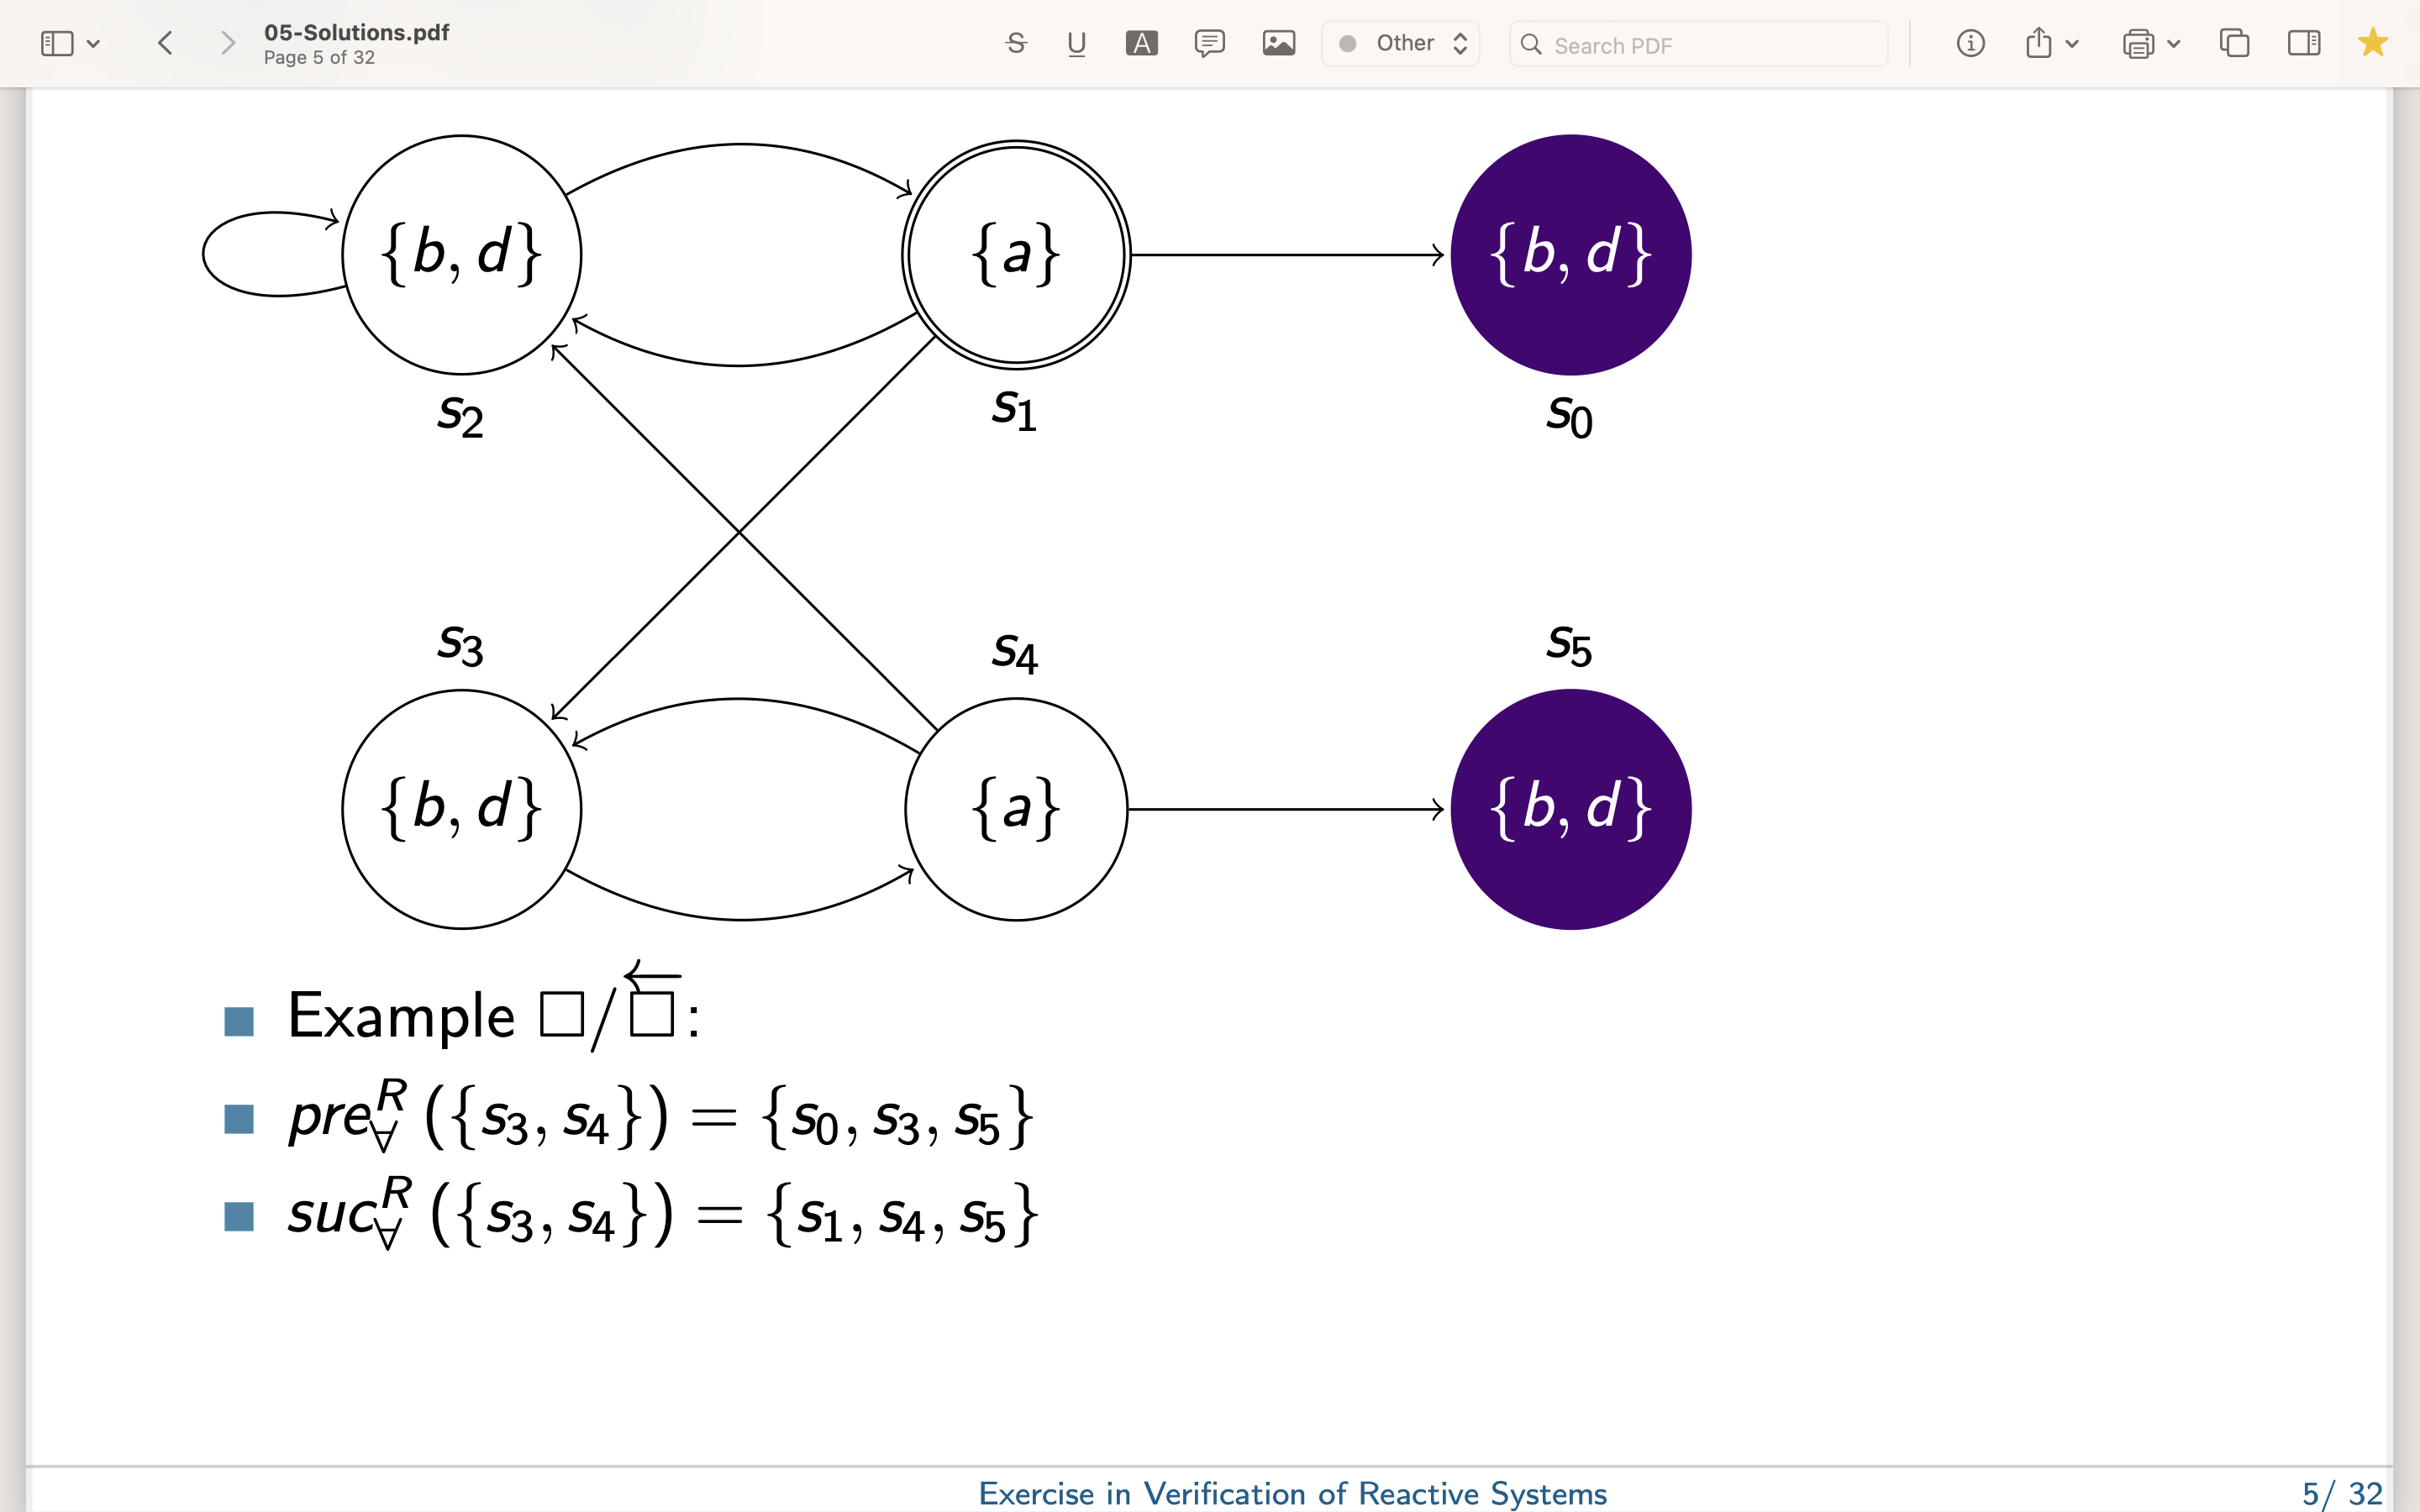Show document info inspector
The width and height of the screenshot is (2420, 1512).
pos(1970,43)
